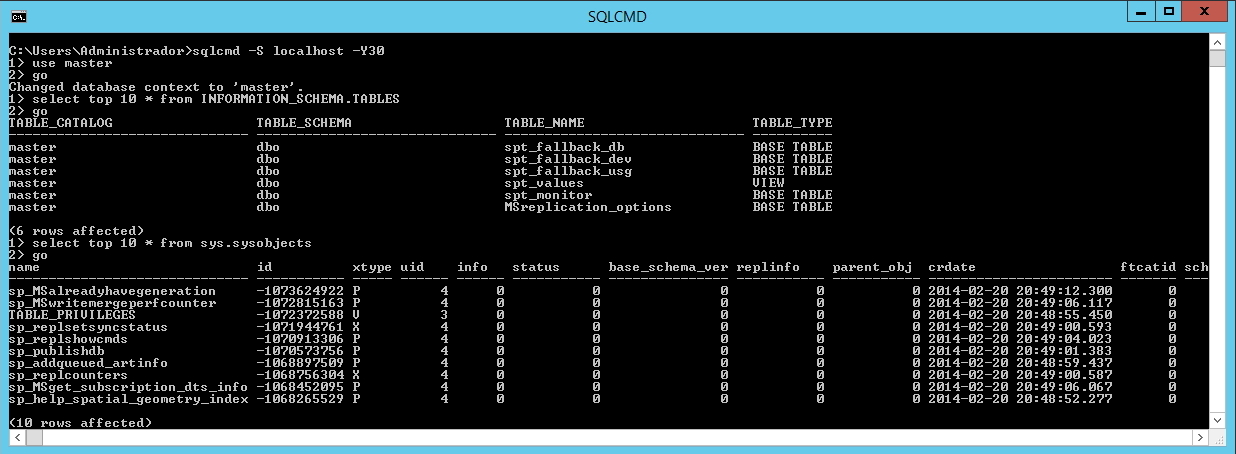
Task: Click the 'parent_obj' column header
Action: [873, 267]
